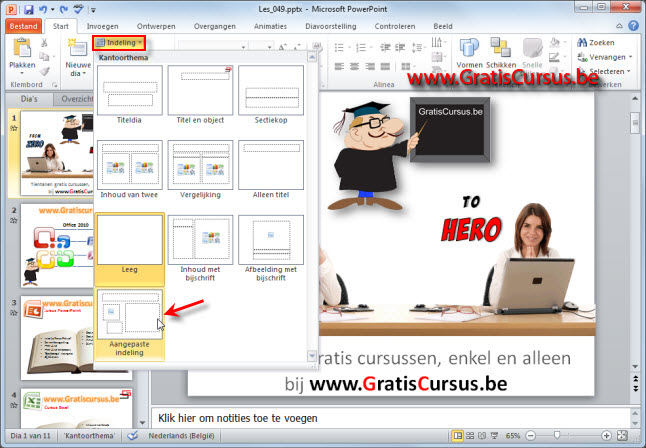
Task: Open the Indeling layout dropdown
Action: tap(119, 42)
